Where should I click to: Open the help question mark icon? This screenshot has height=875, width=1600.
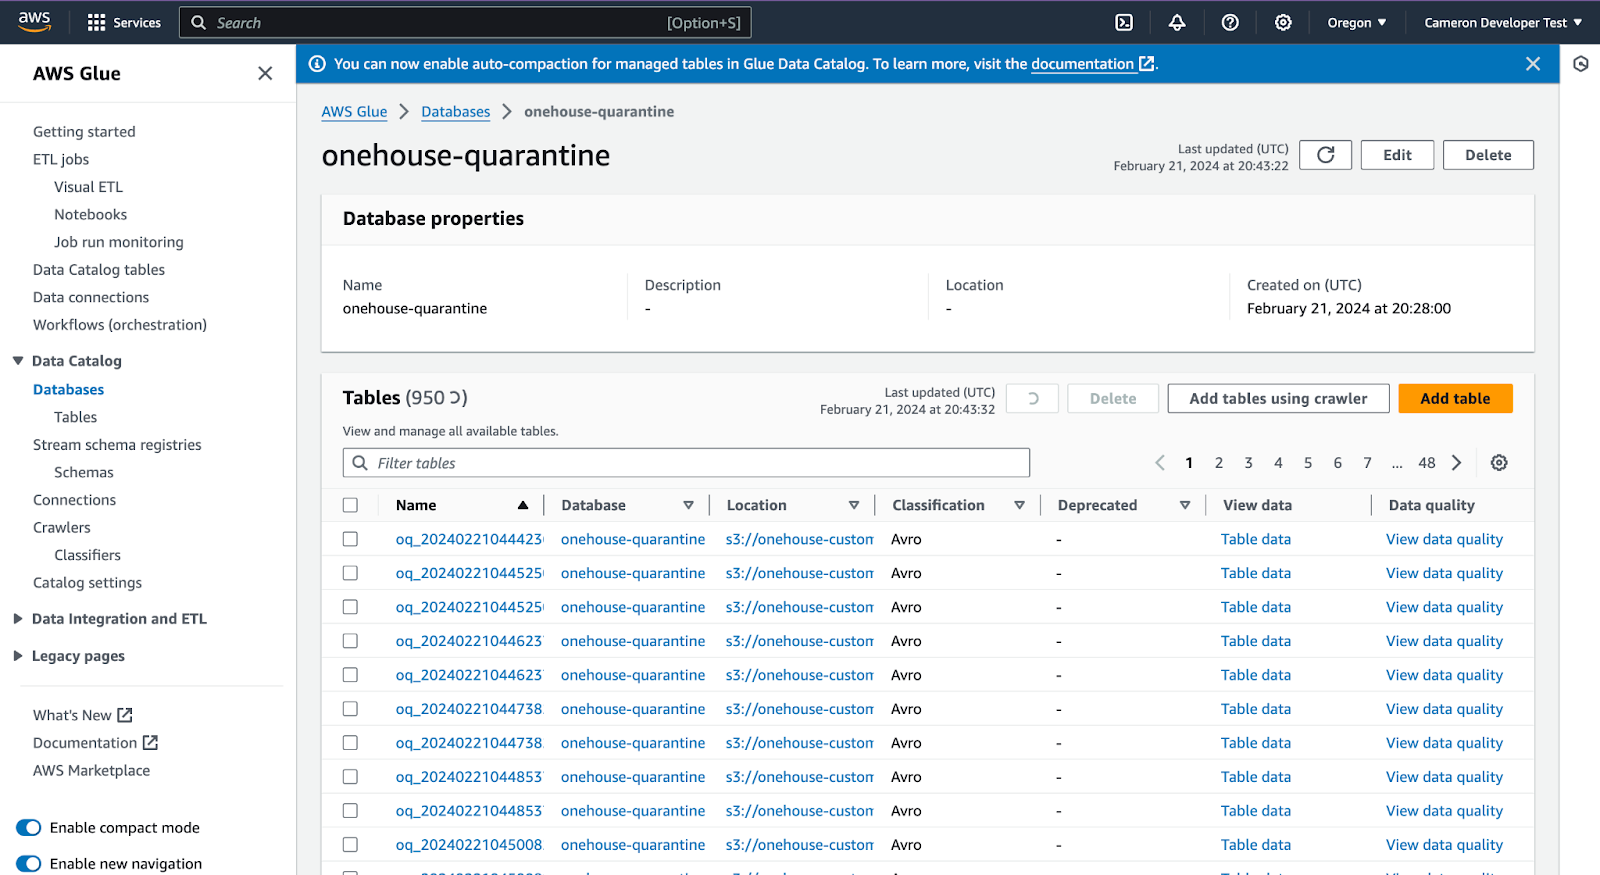[1230, 22]
